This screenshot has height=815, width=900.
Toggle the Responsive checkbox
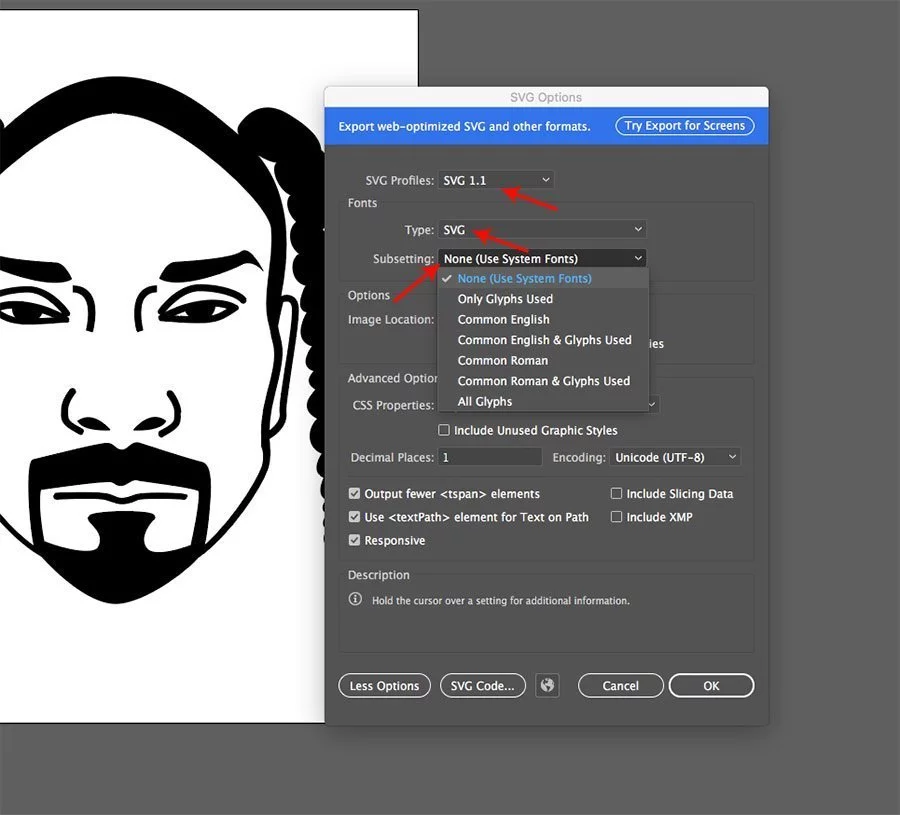(x=355, y=541)
